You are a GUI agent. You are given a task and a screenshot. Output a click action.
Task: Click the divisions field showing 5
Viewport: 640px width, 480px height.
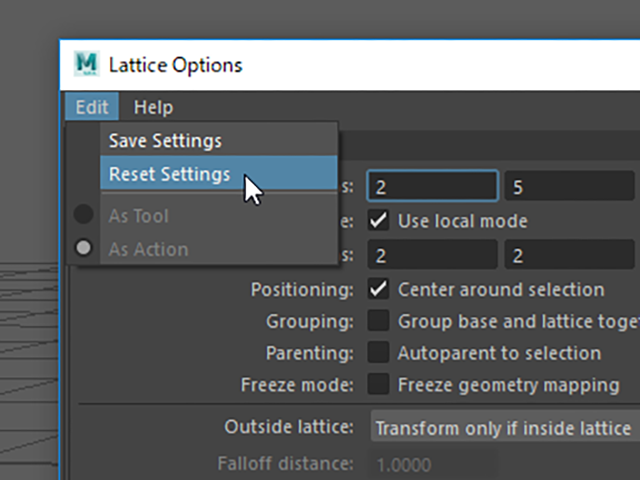tap(570, 187)
